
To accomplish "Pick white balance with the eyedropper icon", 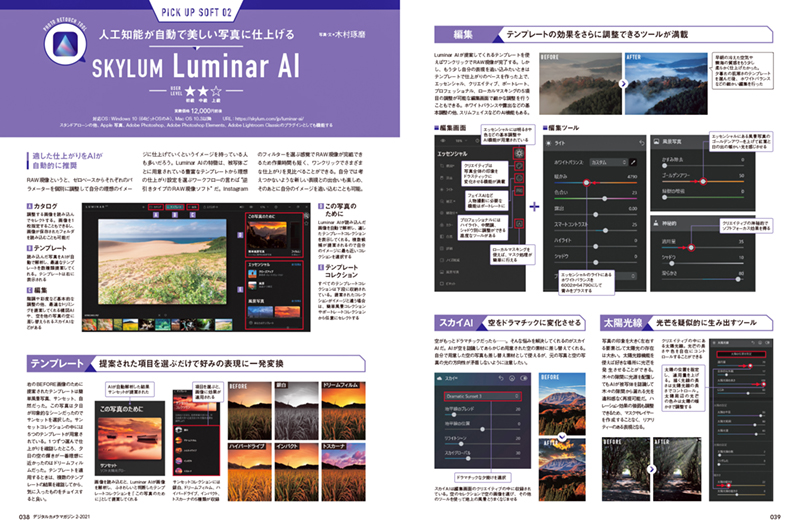I will pyautogui.click(x=633, y=162).
